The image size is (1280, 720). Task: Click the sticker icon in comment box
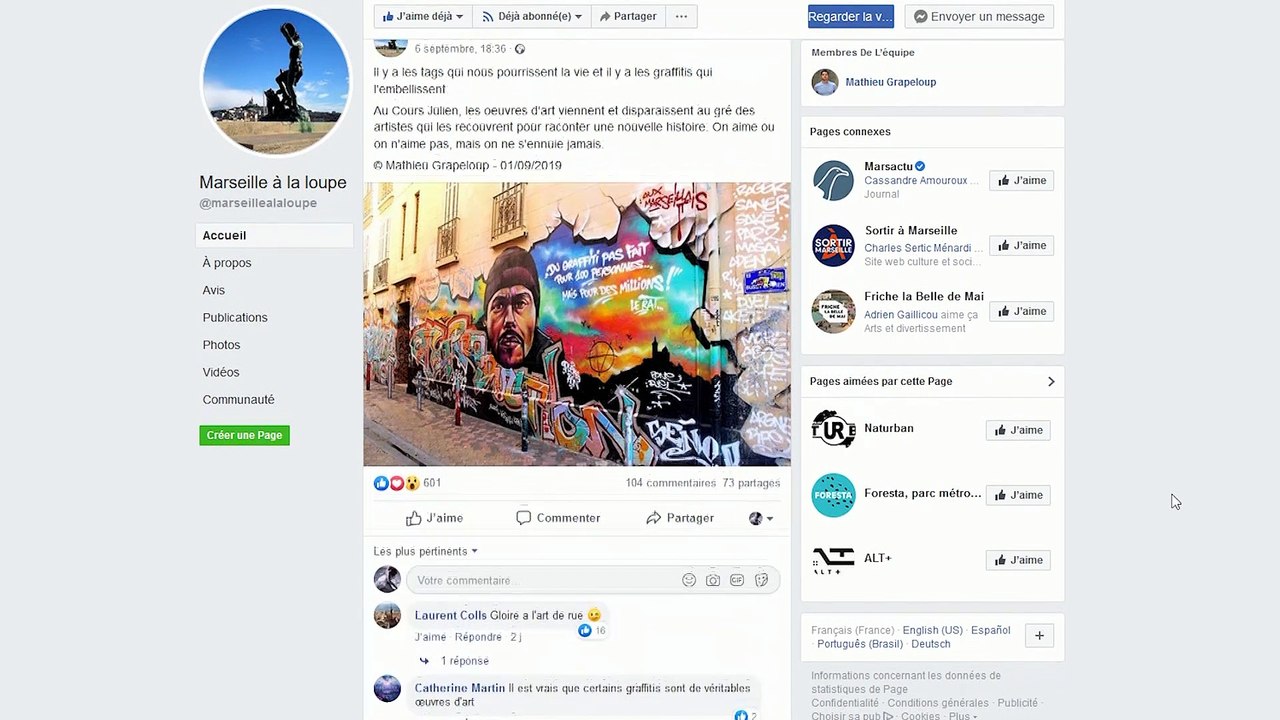[761, 580]
